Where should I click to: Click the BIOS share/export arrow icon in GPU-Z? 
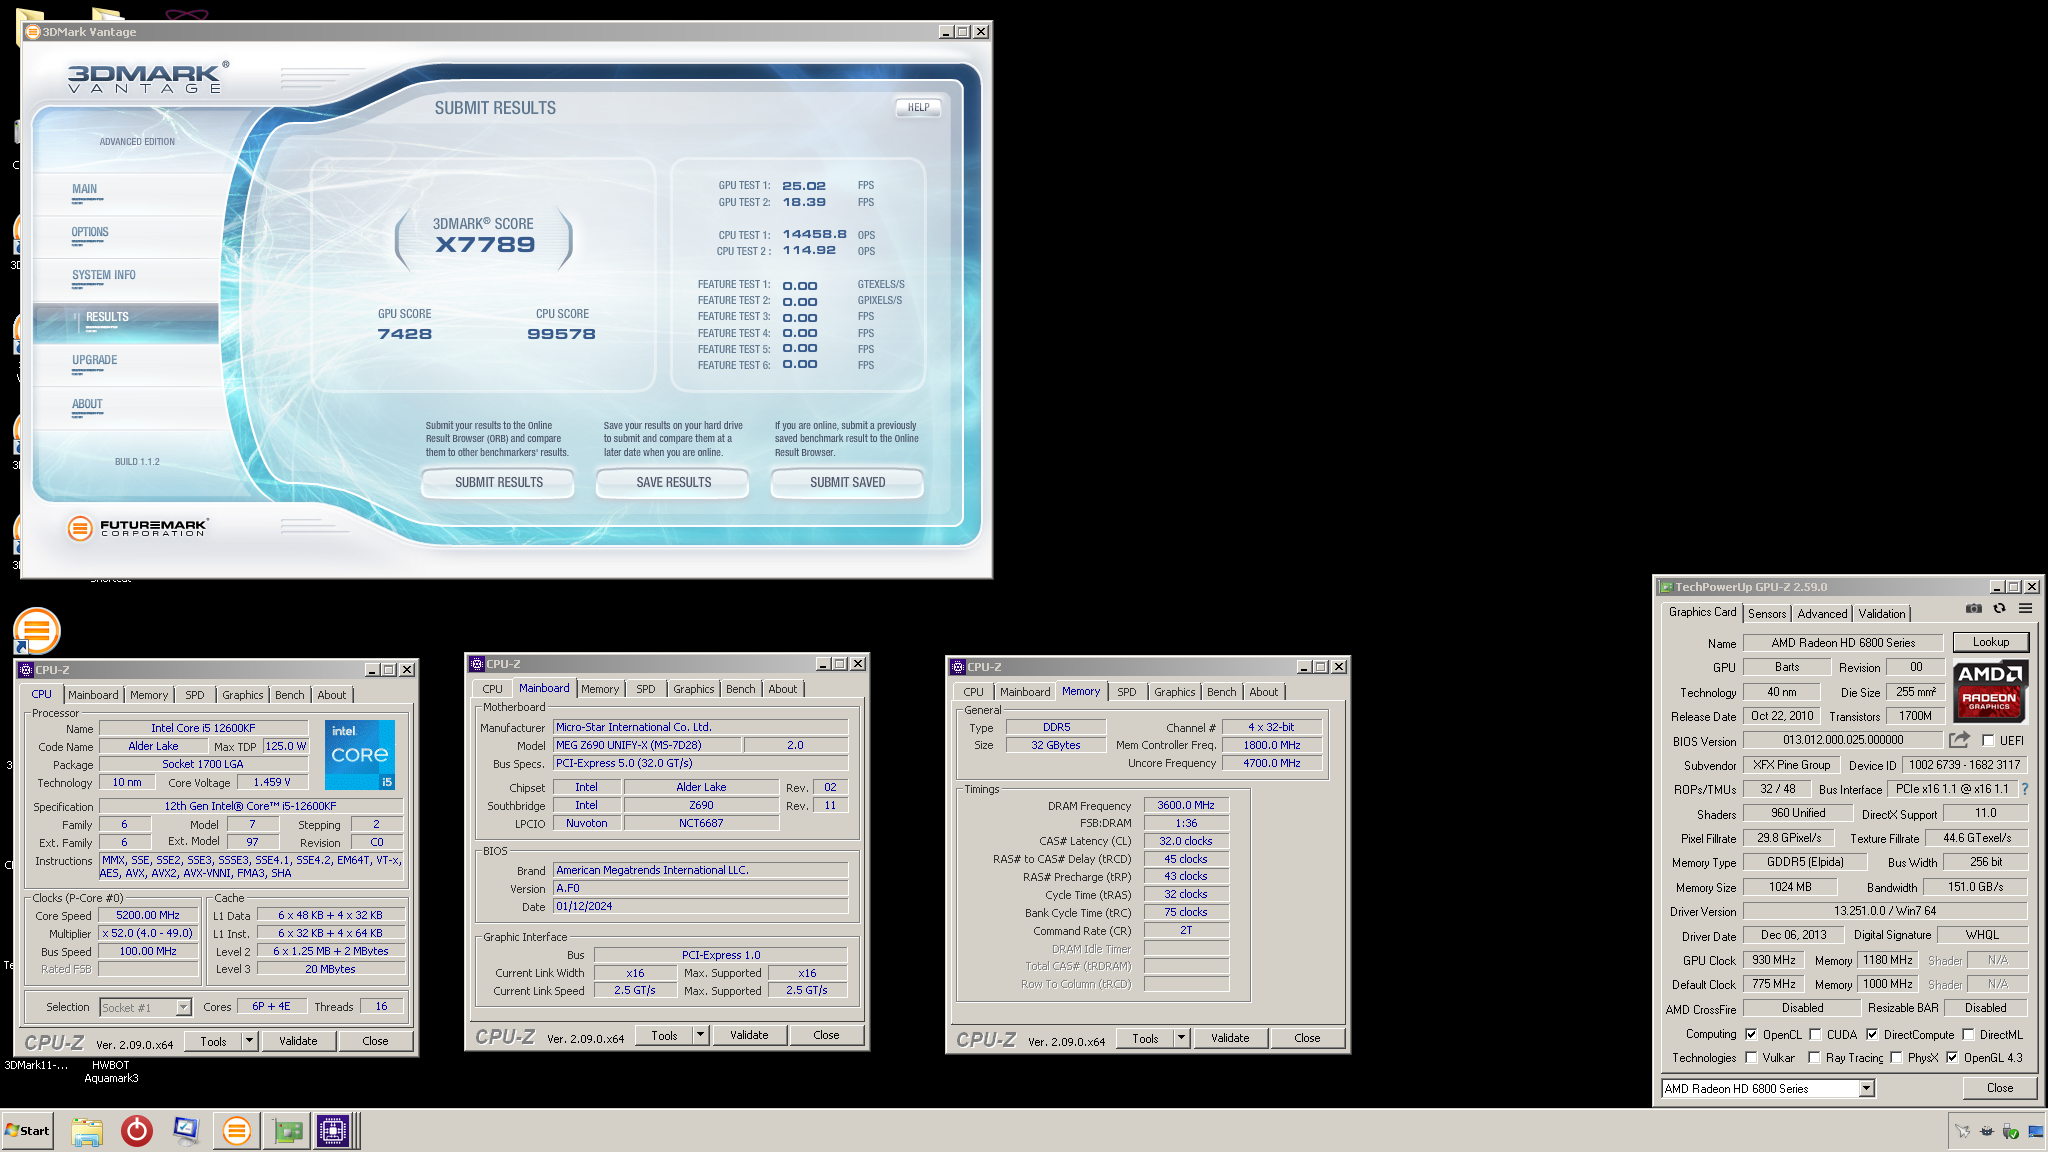(1959, 740)
